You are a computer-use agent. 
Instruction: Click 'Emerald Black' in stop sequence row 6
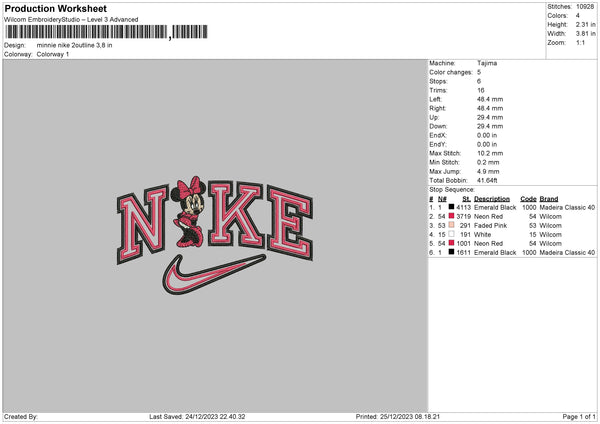[x=495, y=253]
